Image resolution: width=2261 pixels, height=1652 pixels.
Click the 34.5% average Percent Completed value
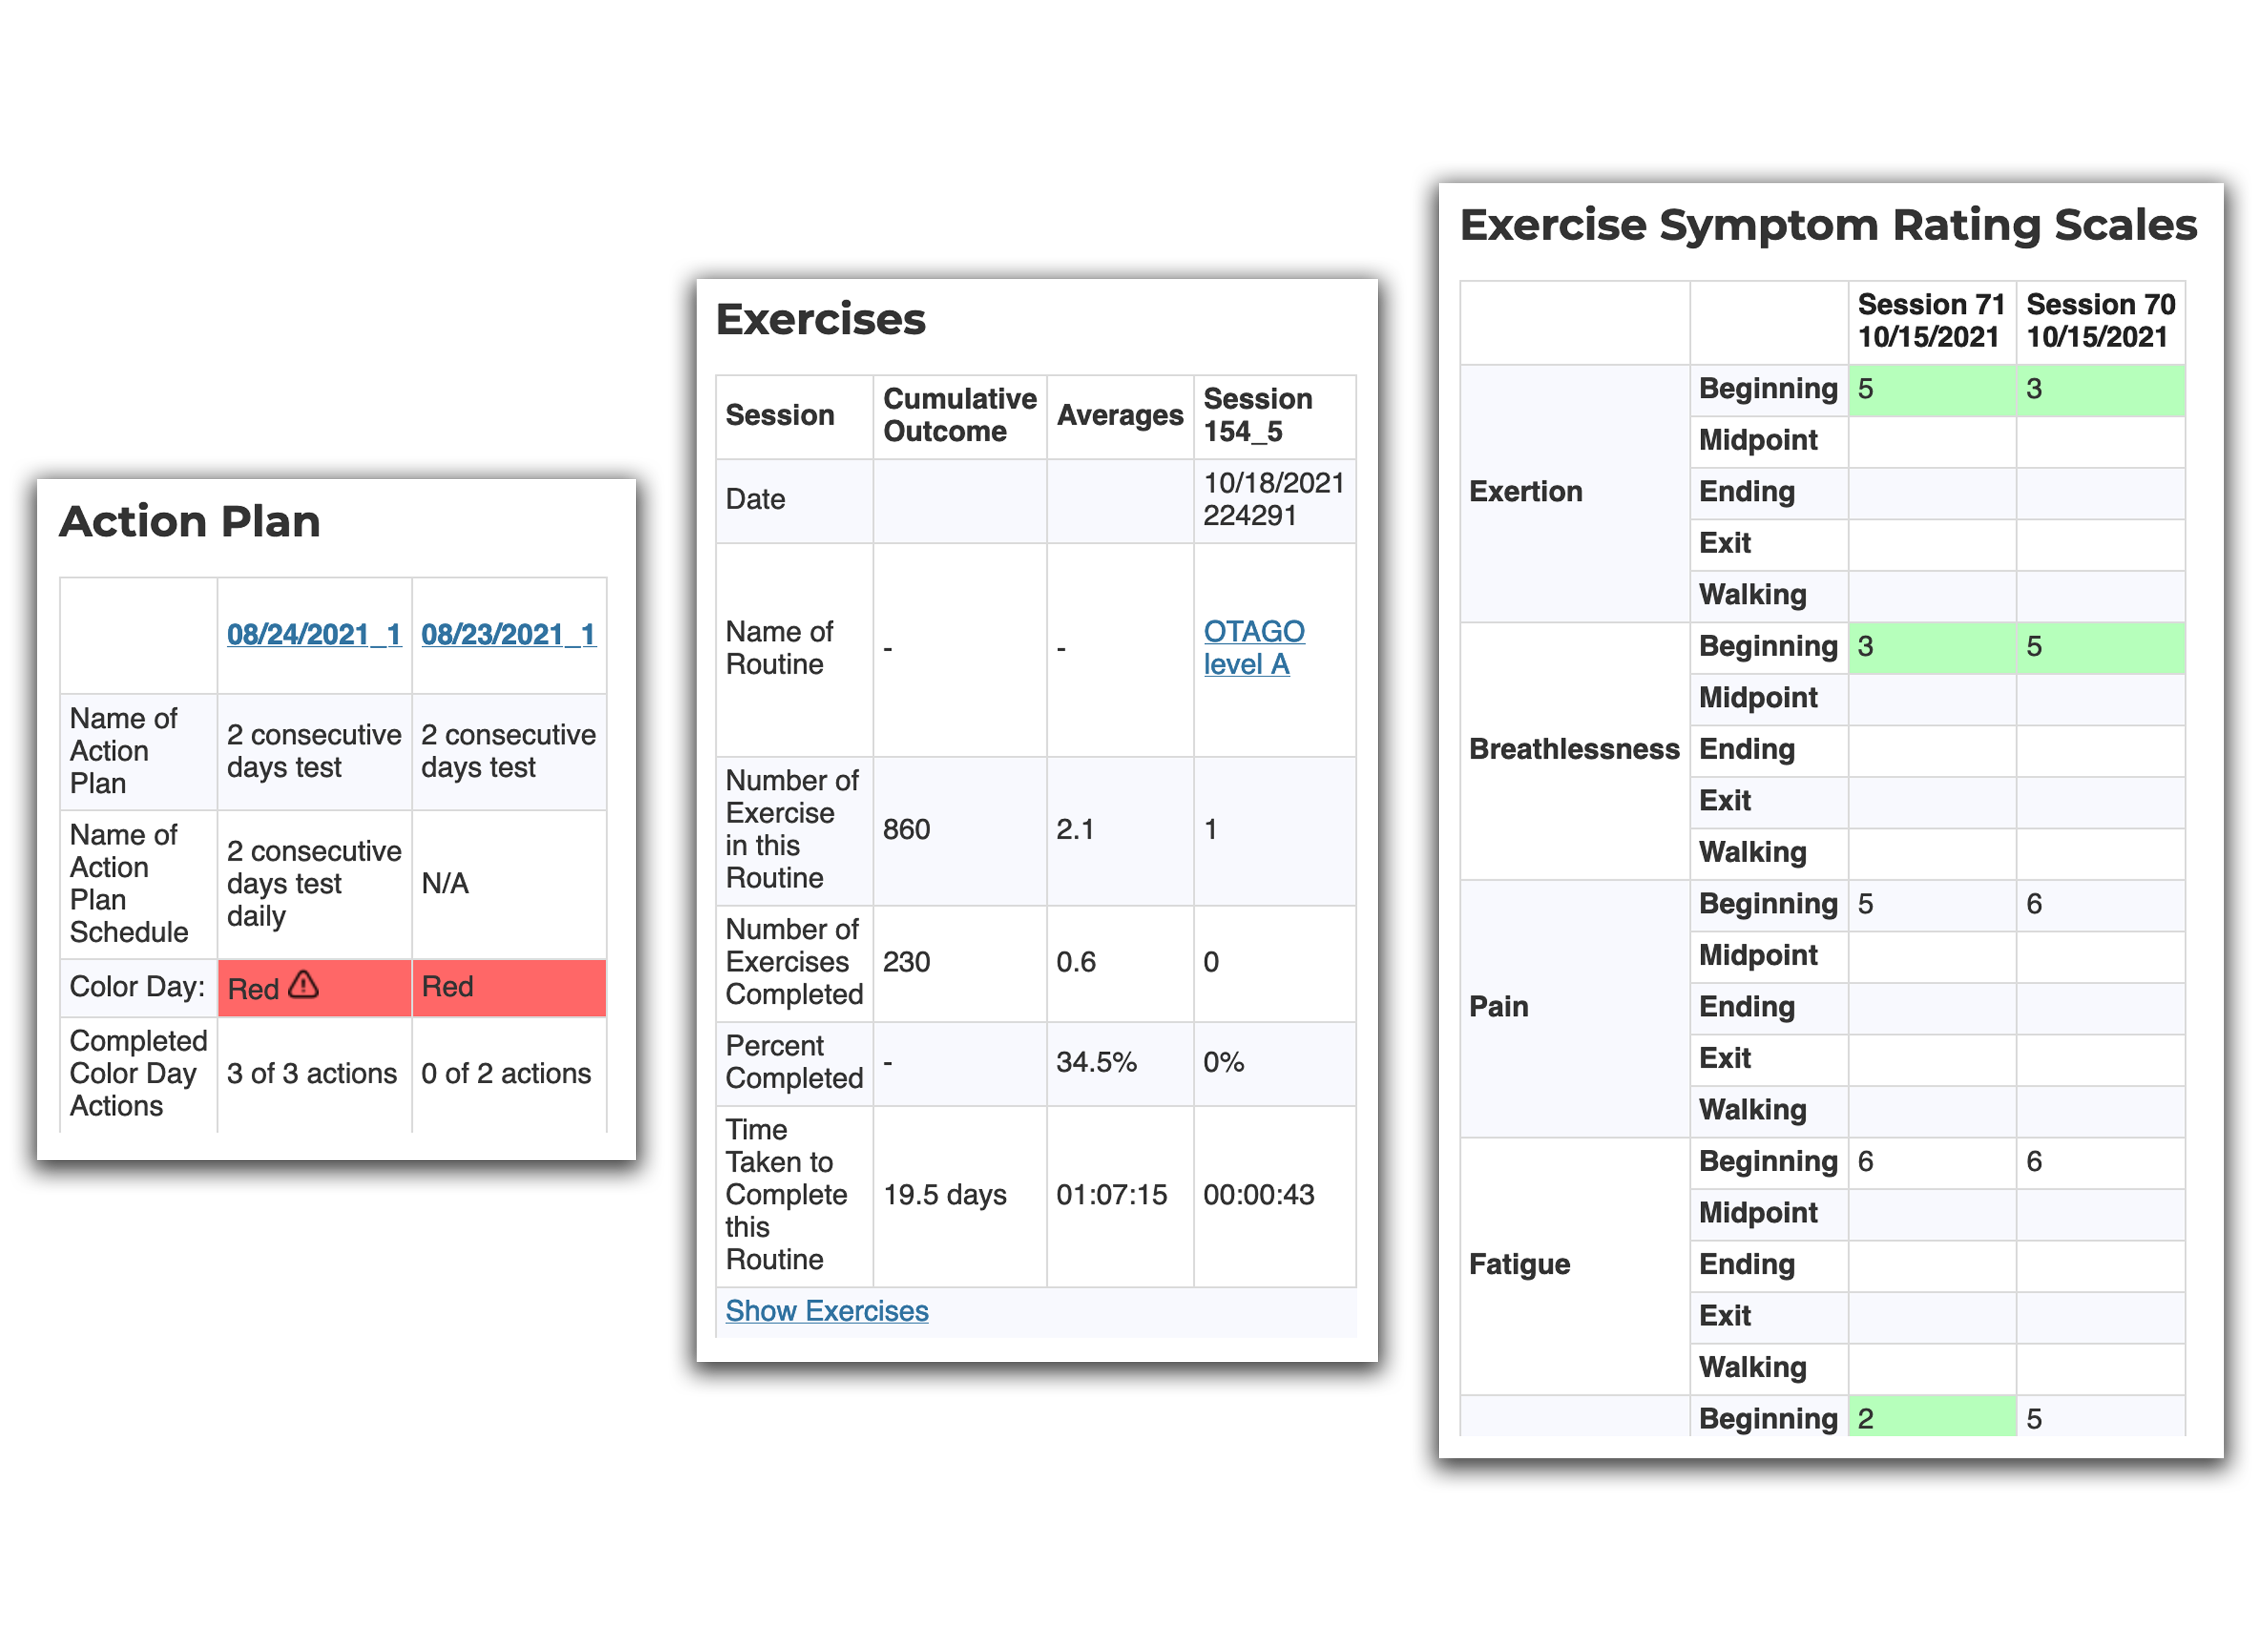(x=1096, y=1063)
